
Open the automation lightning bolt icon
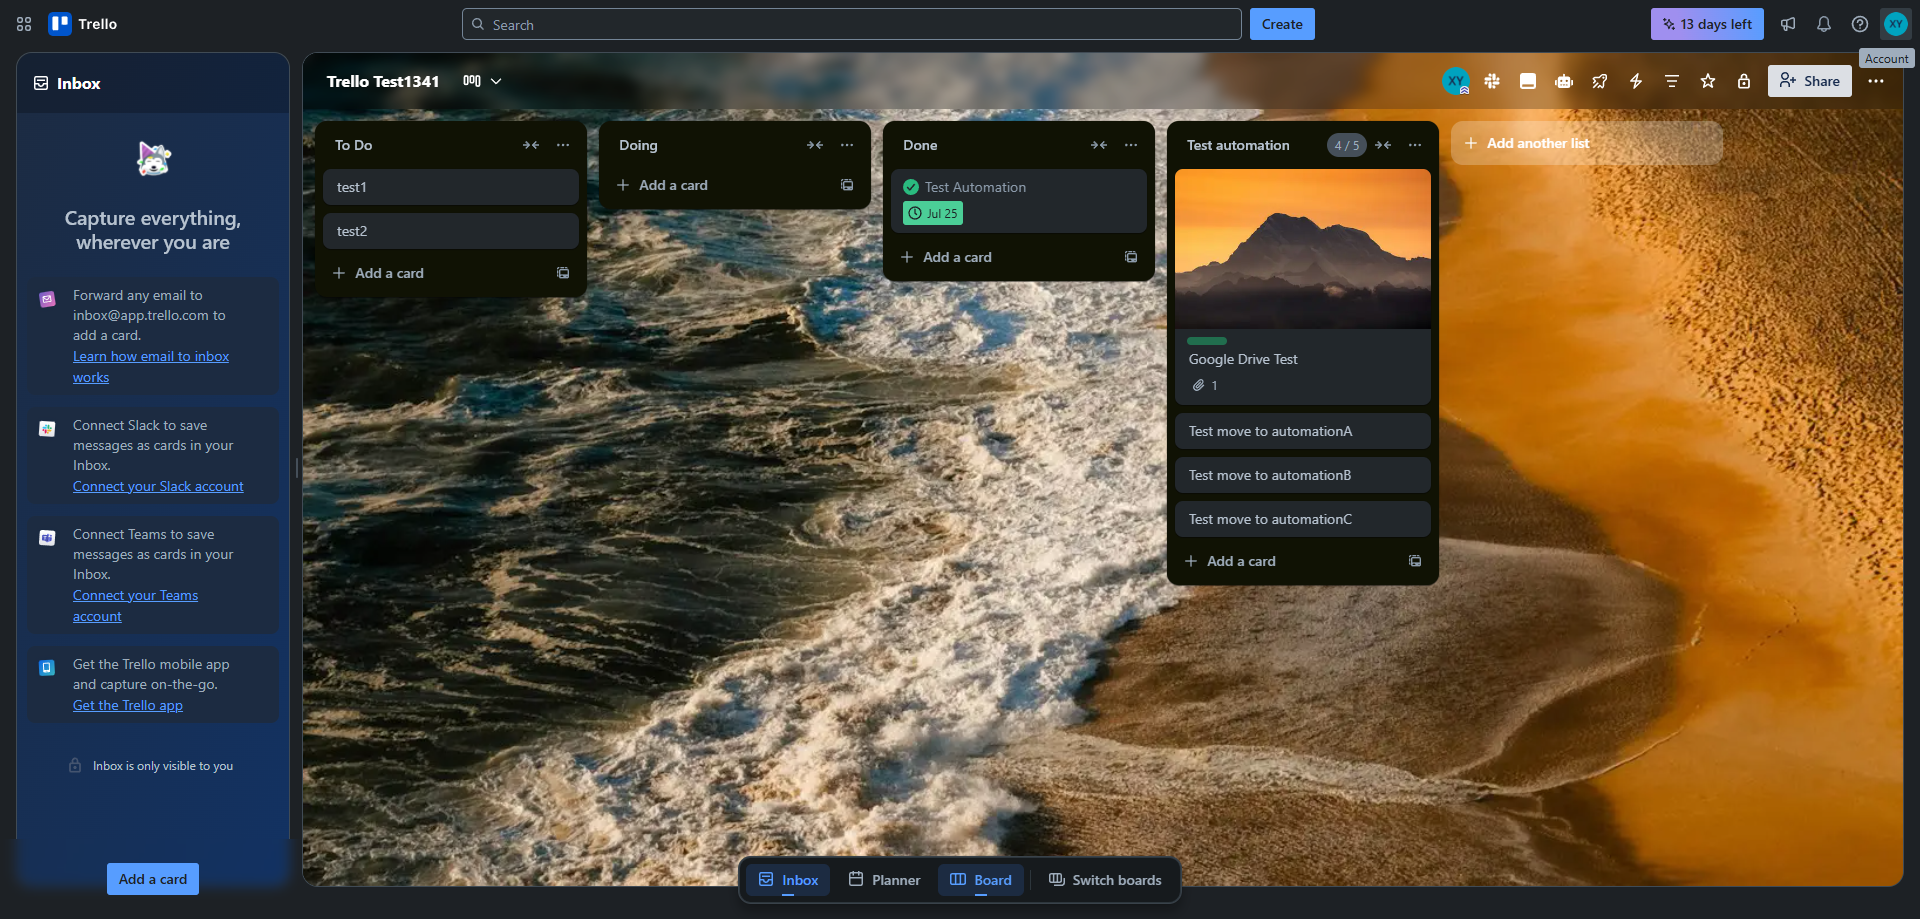tap(1636, 81)
